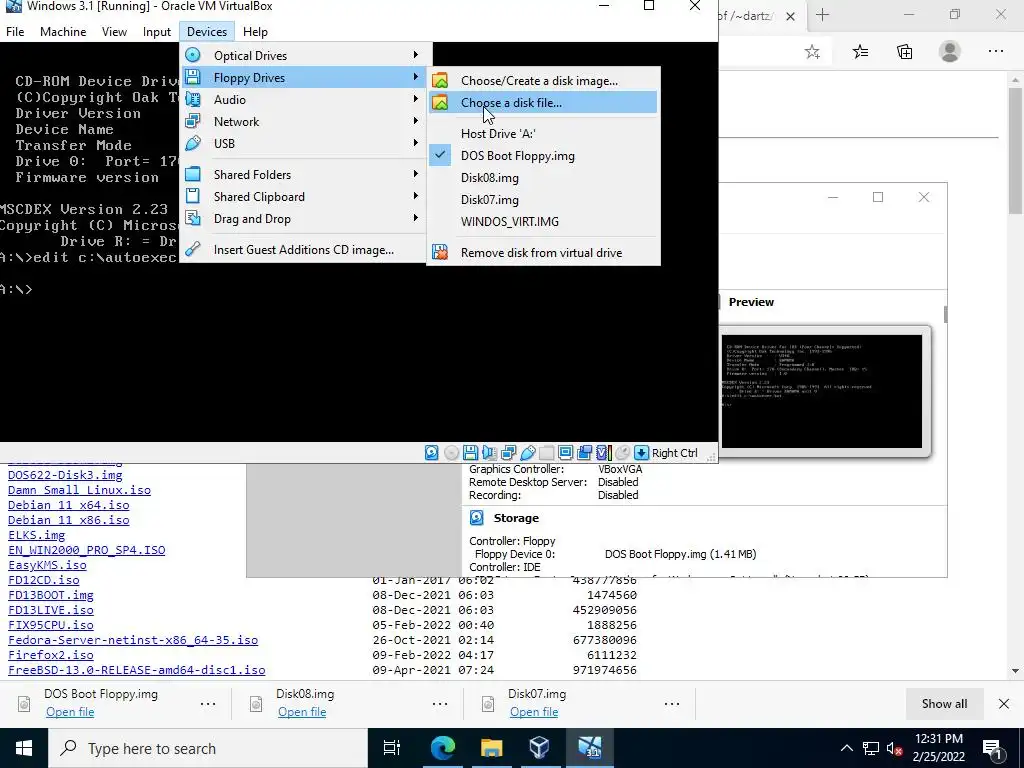The image size is (1024, 768).
Task: Open the File menu
Action: tap(15, 32)
